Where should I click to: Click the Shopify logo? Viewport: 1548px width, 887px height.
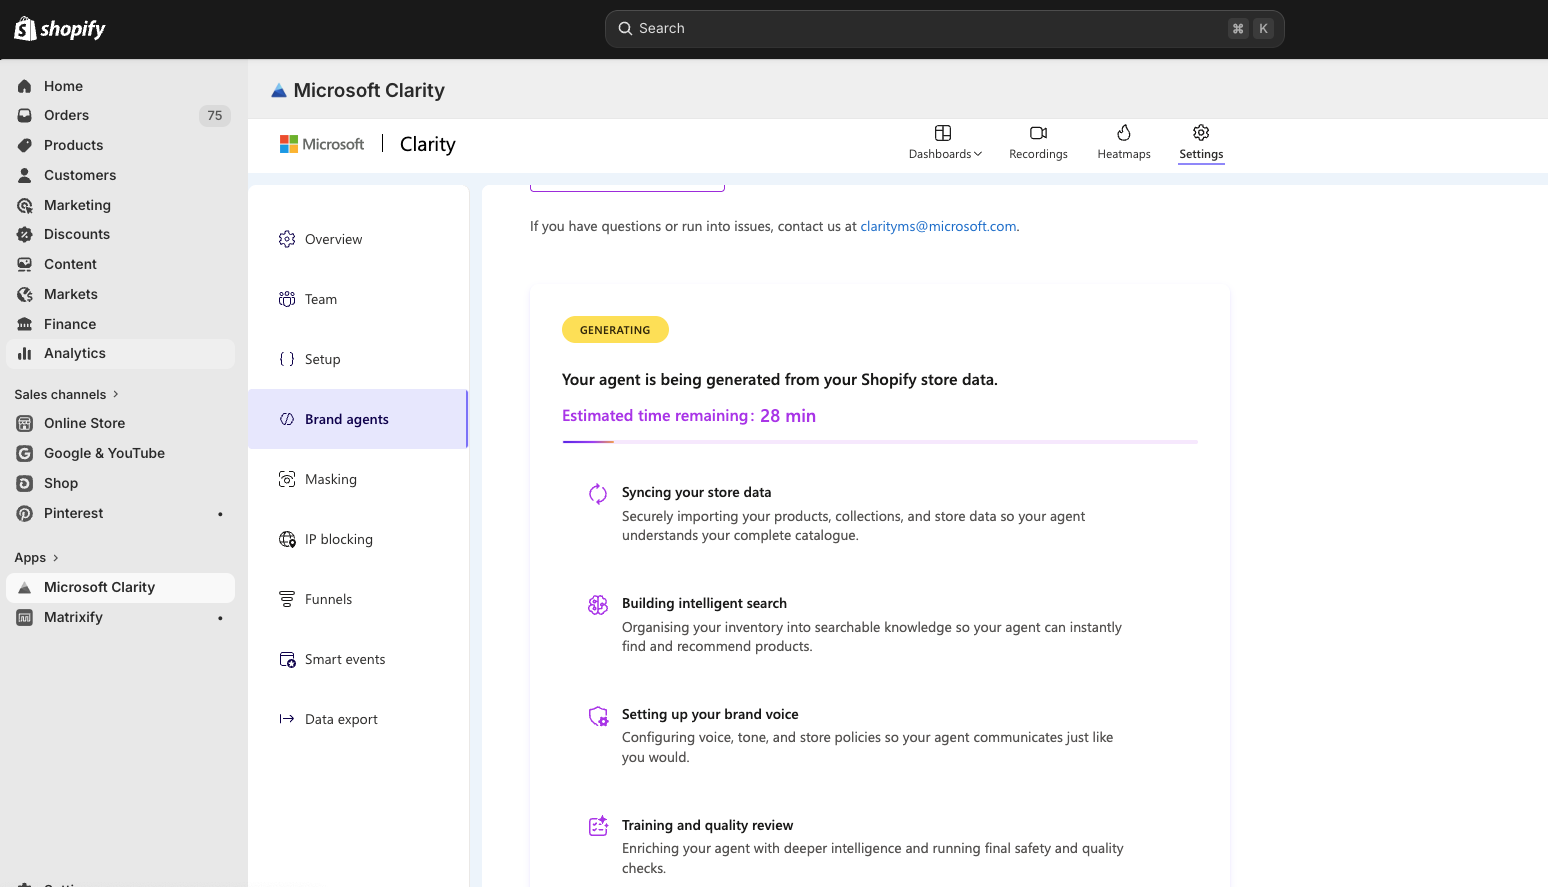(60, 29)
